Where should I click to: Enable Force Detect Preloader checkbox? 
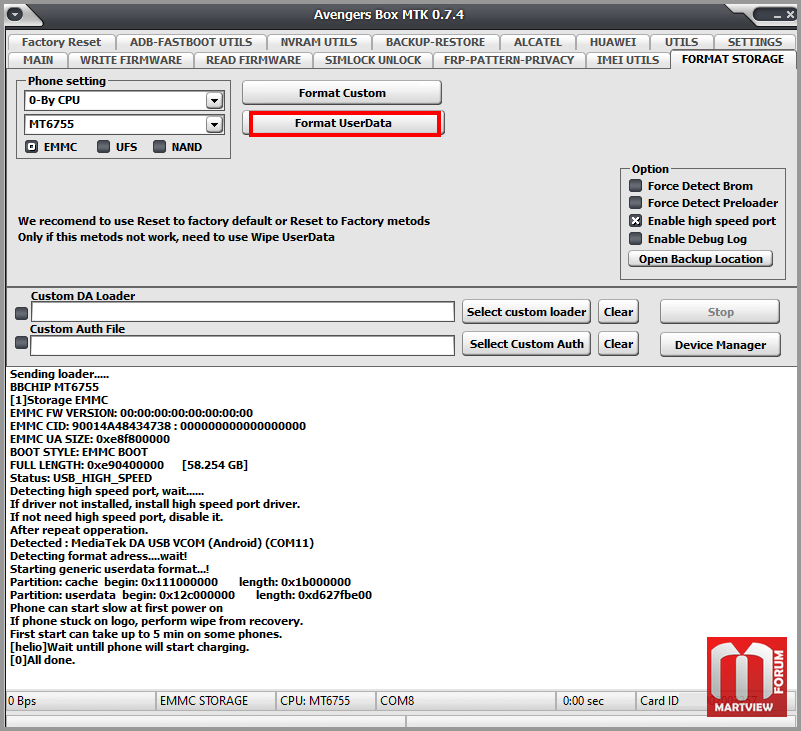(635, 203)
